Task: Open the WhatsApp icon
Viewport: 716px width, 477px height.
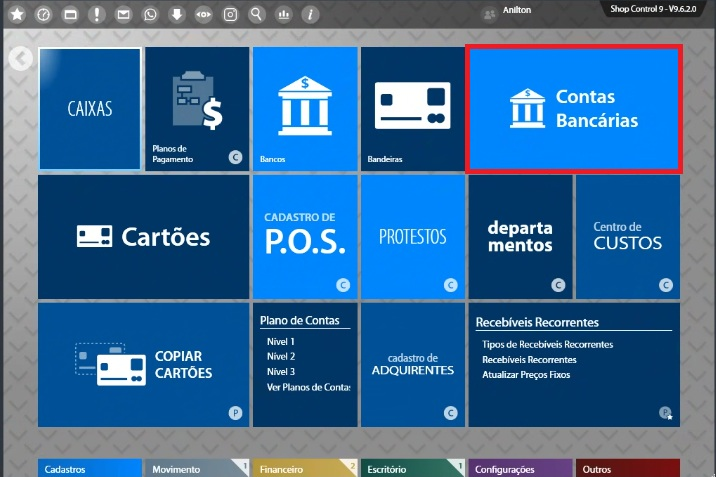Action: (150, 14)
